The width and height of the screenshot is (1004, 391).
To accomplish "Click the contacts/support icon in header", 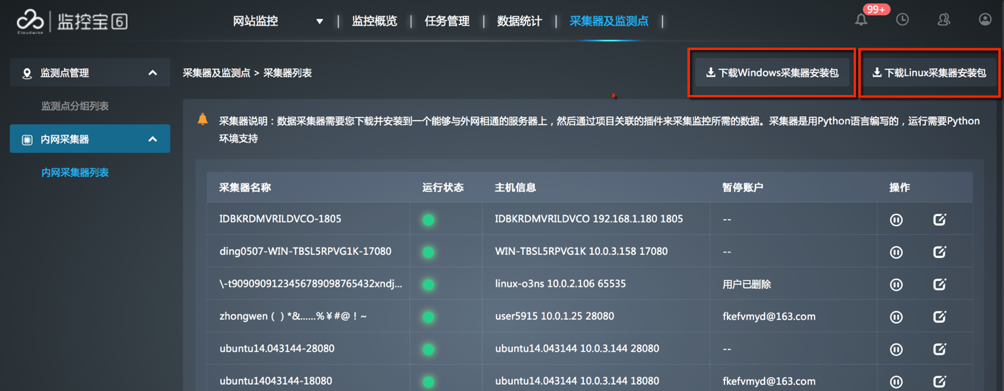I will coord(943,20).
